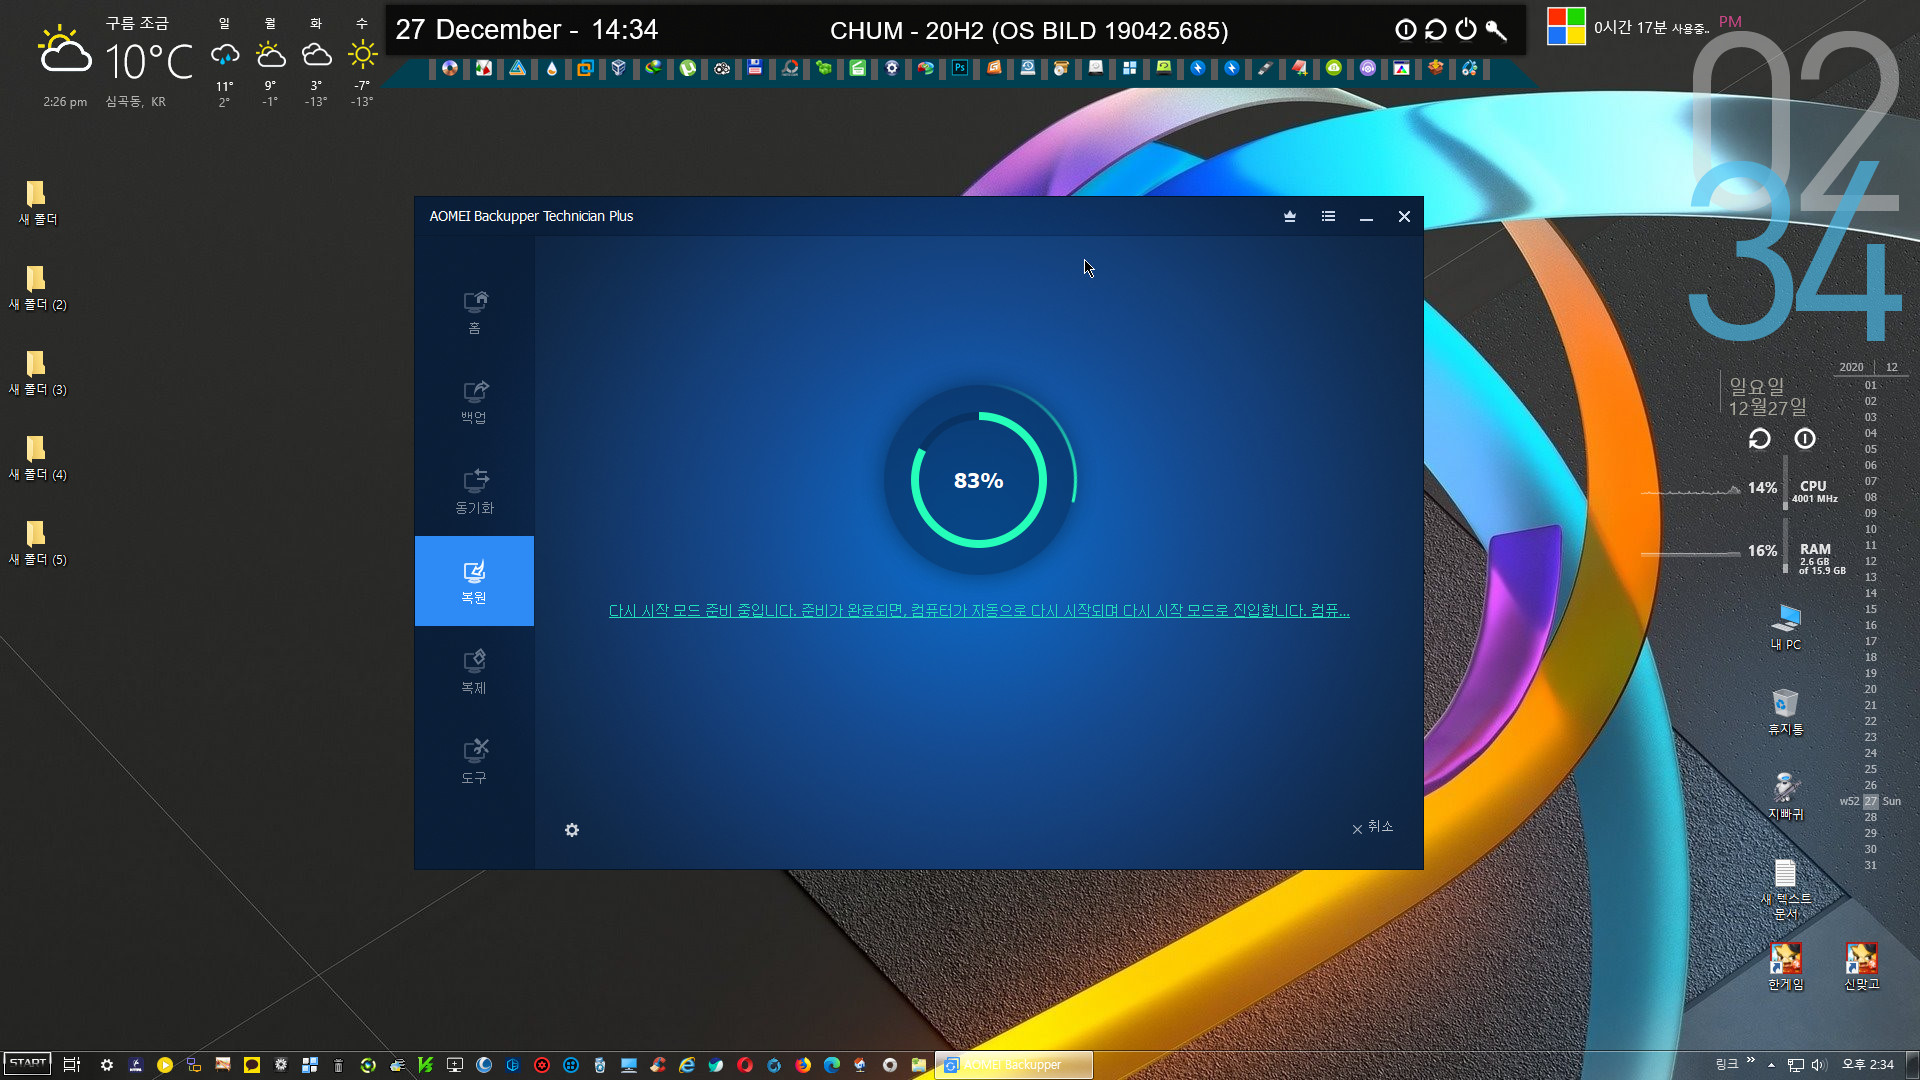Open the 새 폴더 desktop folder
The width and height of the screenshot is (1920, 1080).
[x=37, y=203]
